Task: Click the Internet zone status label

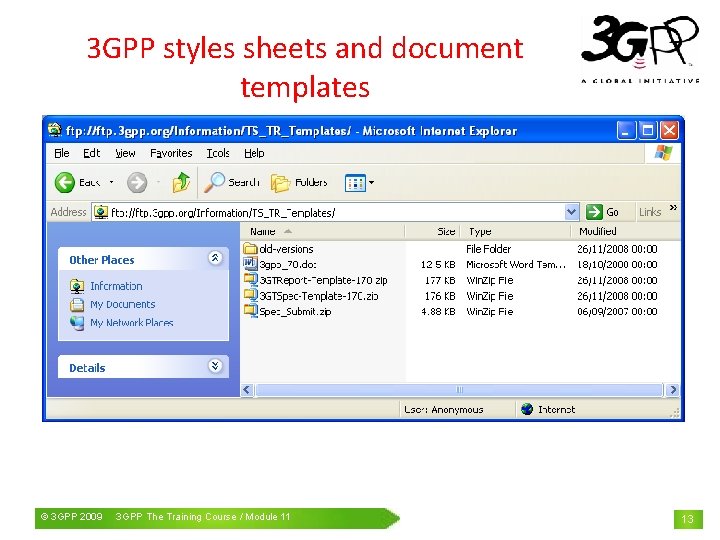Action: [x=557, y=409]
